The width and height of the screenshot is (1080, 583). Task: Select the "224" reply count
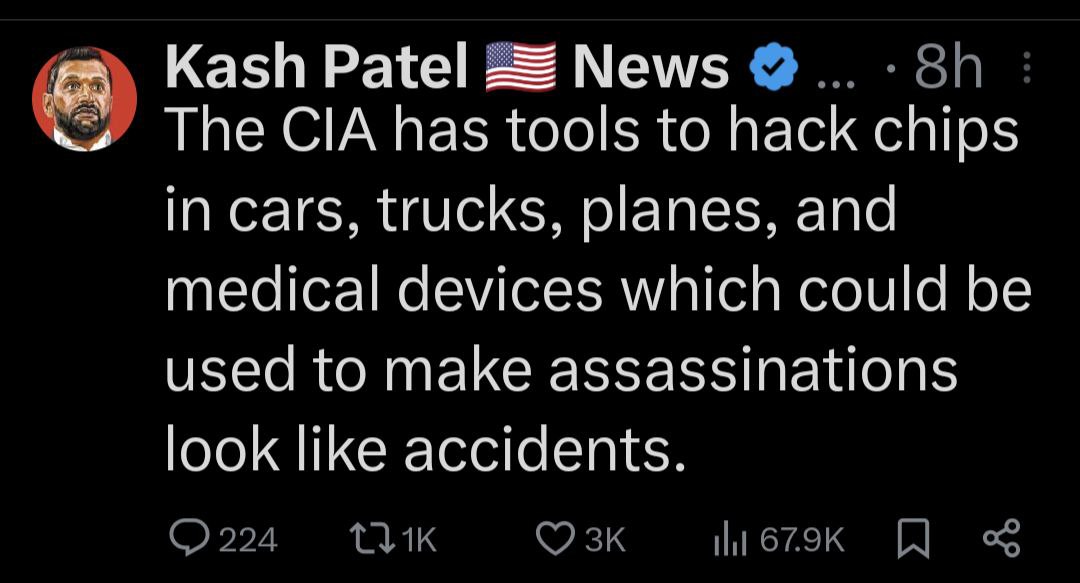pos(247,541)
